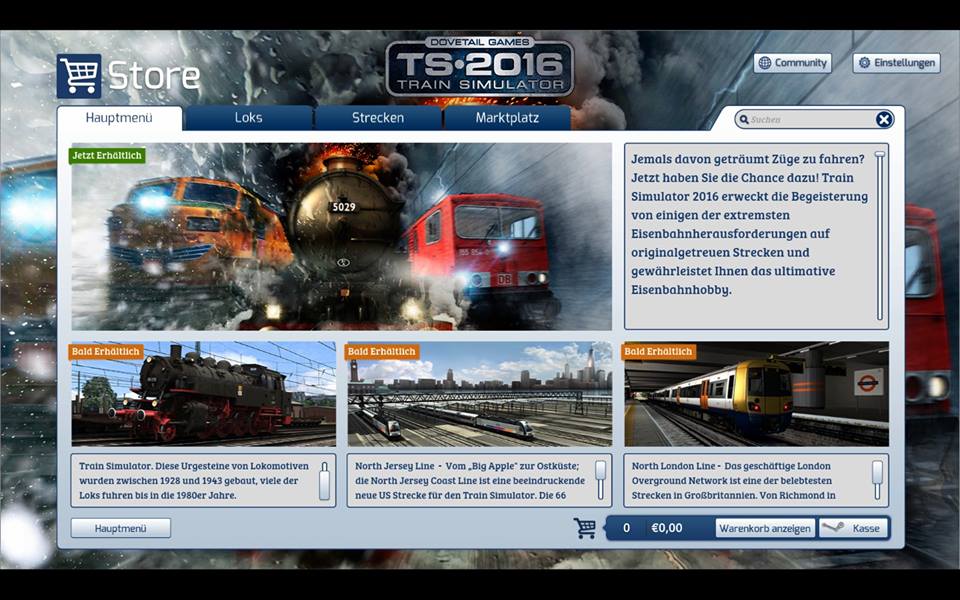Click the Hauptmenü button at bottom left

121,528
